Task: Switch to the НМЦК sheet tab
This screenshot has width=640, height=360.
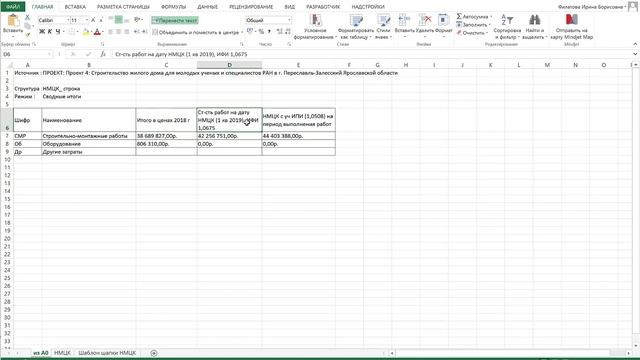Action: pyautogui.click(x=62, y=353)
